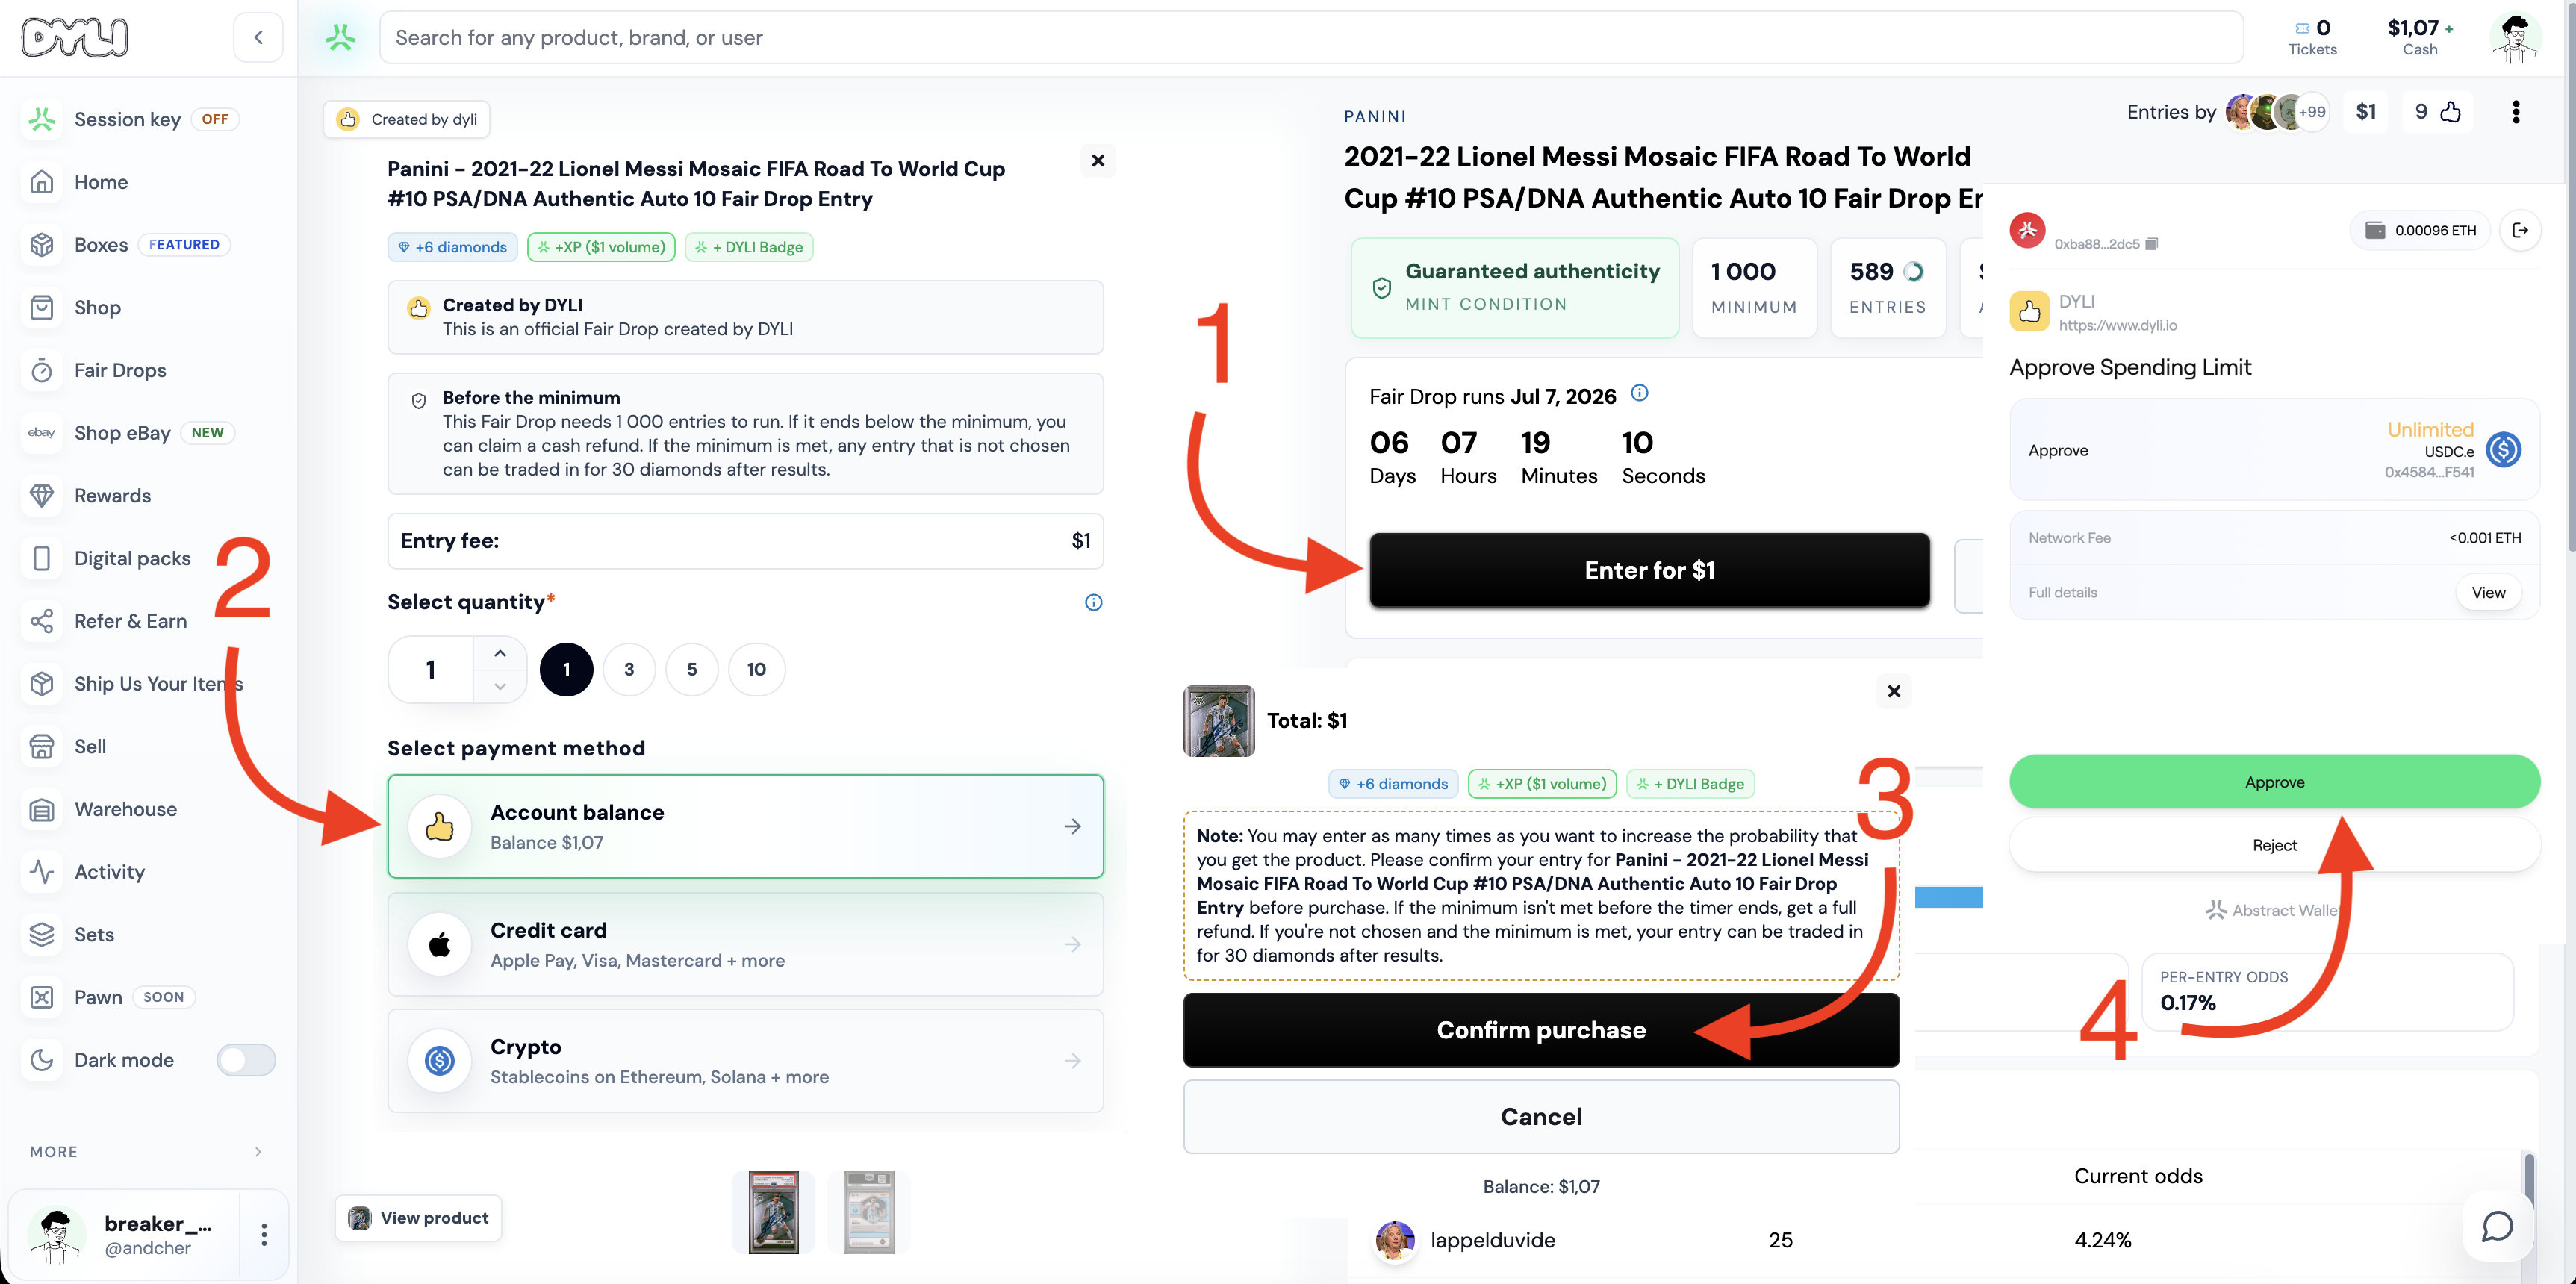Select quantity 10 option

click(x=757, y=669)
